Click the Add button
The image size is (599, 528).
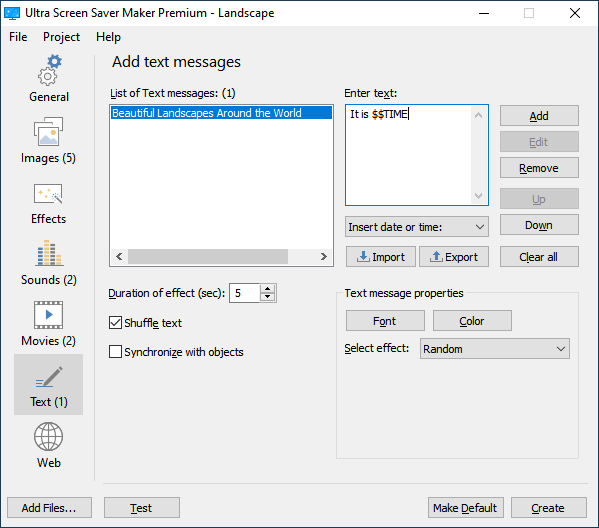click(539, 116)
